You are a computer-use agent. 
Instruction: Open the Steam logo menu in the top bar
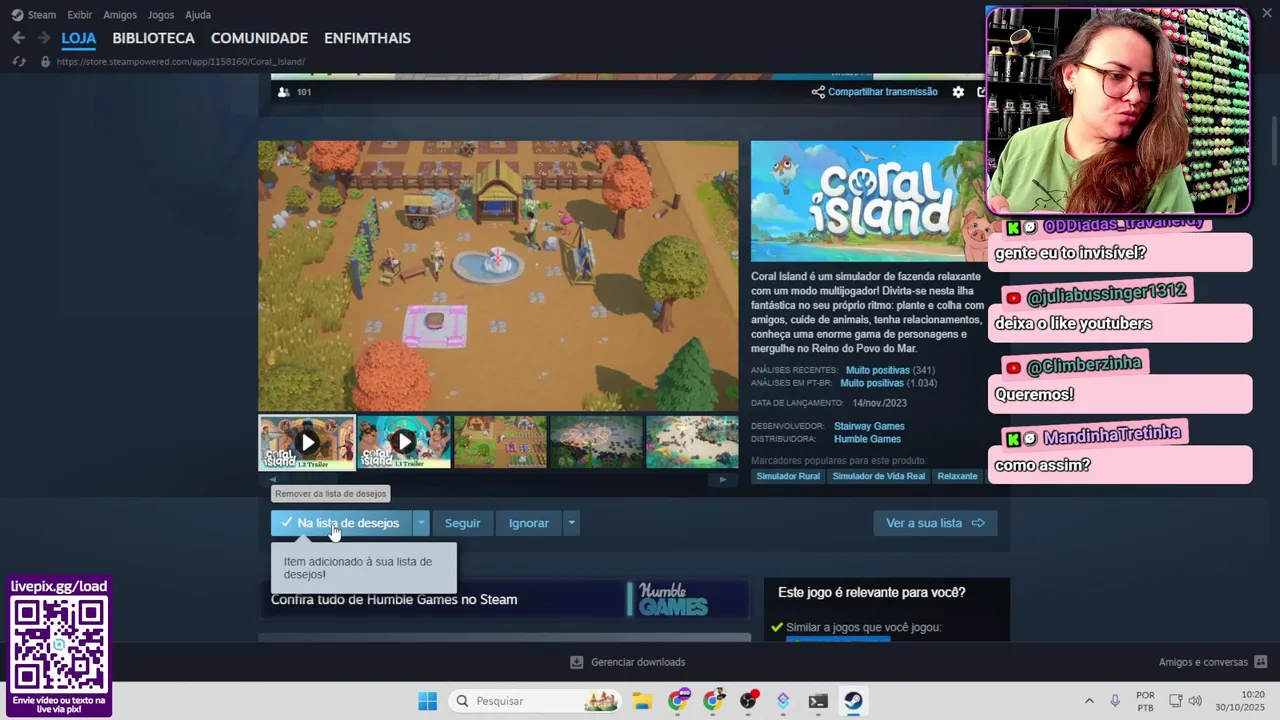[x=17, y=15]
